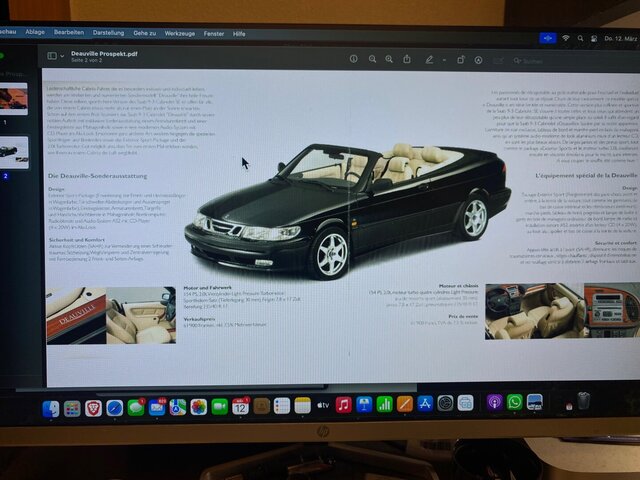Image resolution: width=640 pixels, height=480 pixels.
Task: Open FaceTime from the Dock
Action: tap(220, 407)
